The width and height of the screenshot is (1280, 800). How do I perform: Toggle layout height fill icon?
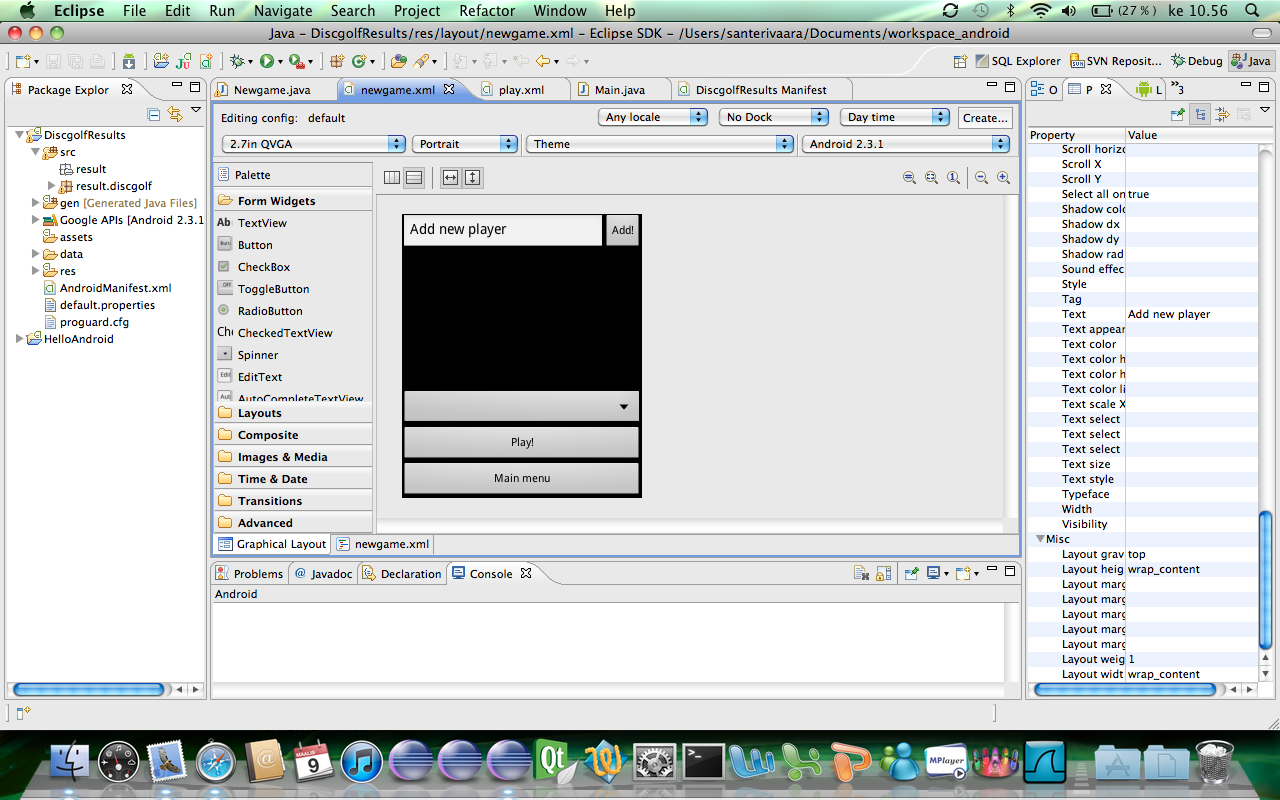(473, 178)
